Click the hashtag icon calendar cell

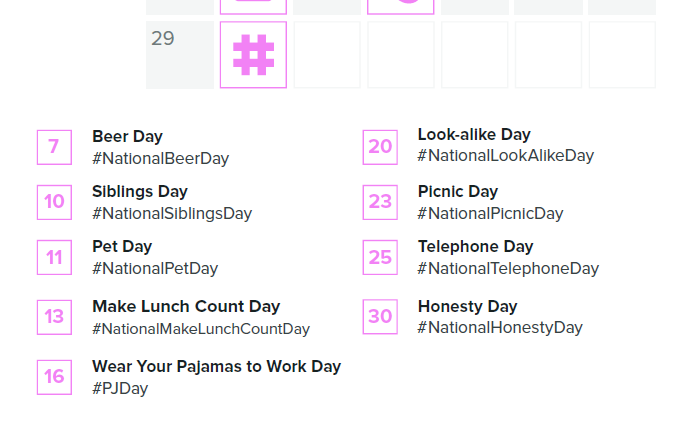(x=253, y=55)
